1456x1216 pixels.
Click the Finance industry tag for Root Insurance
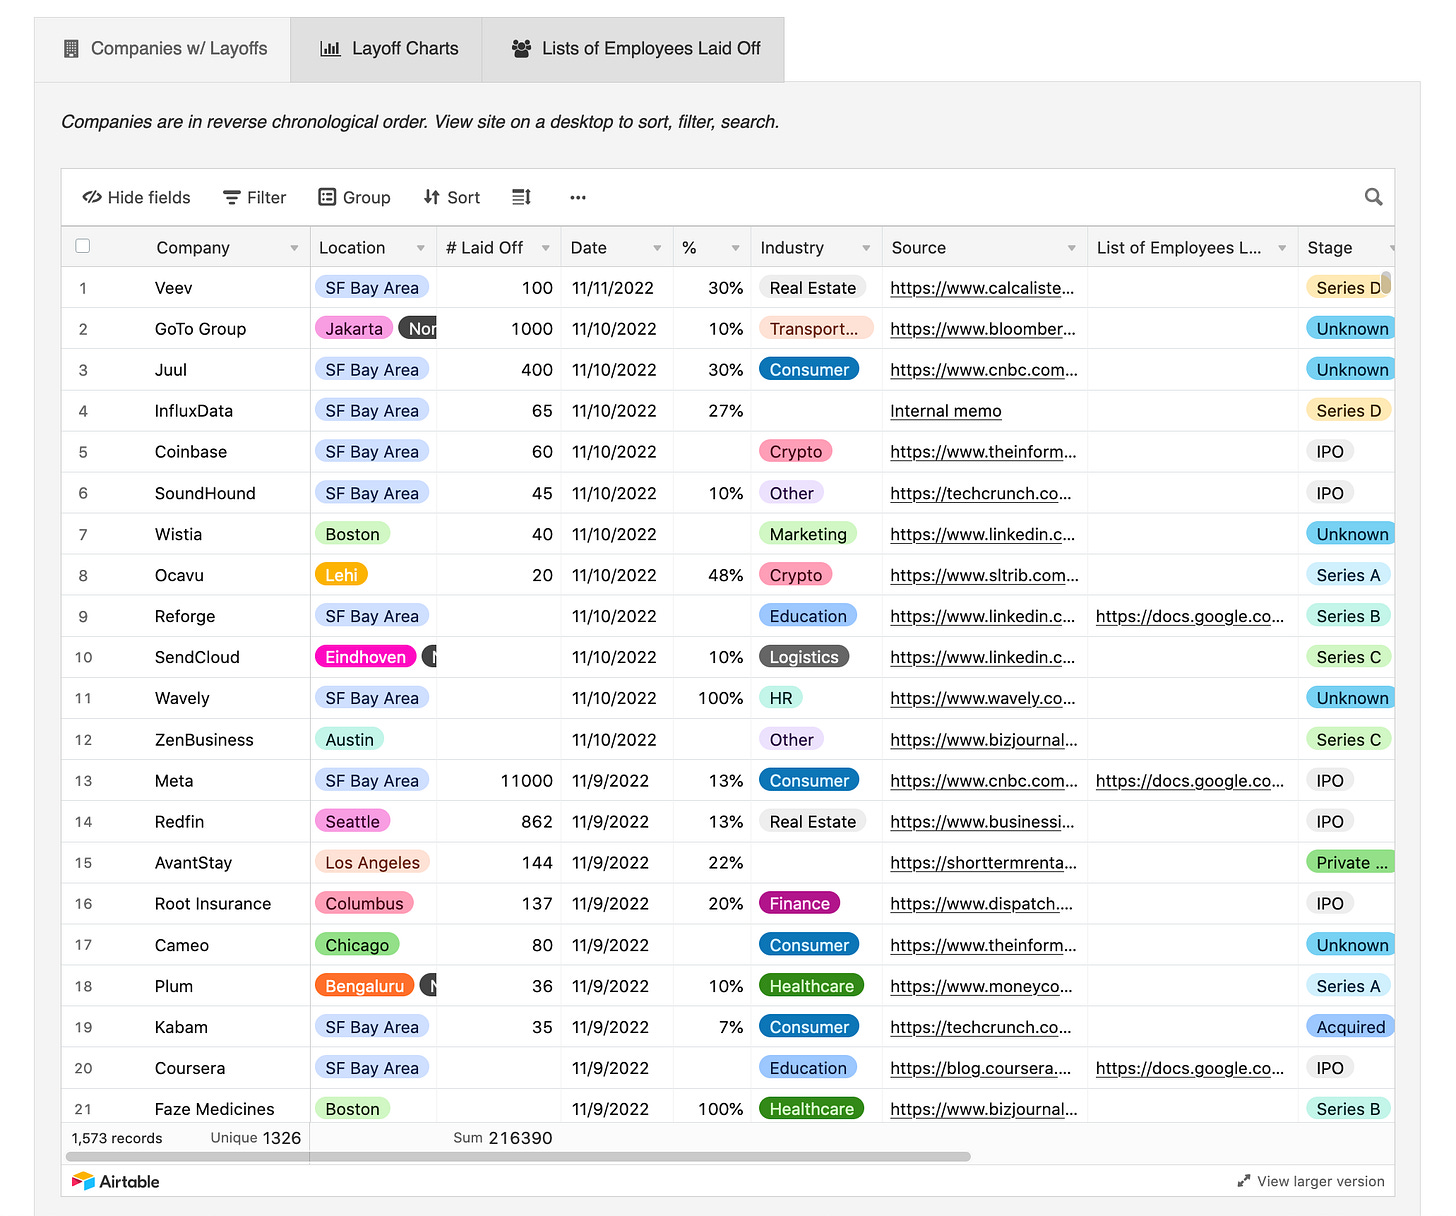[800, 903]
